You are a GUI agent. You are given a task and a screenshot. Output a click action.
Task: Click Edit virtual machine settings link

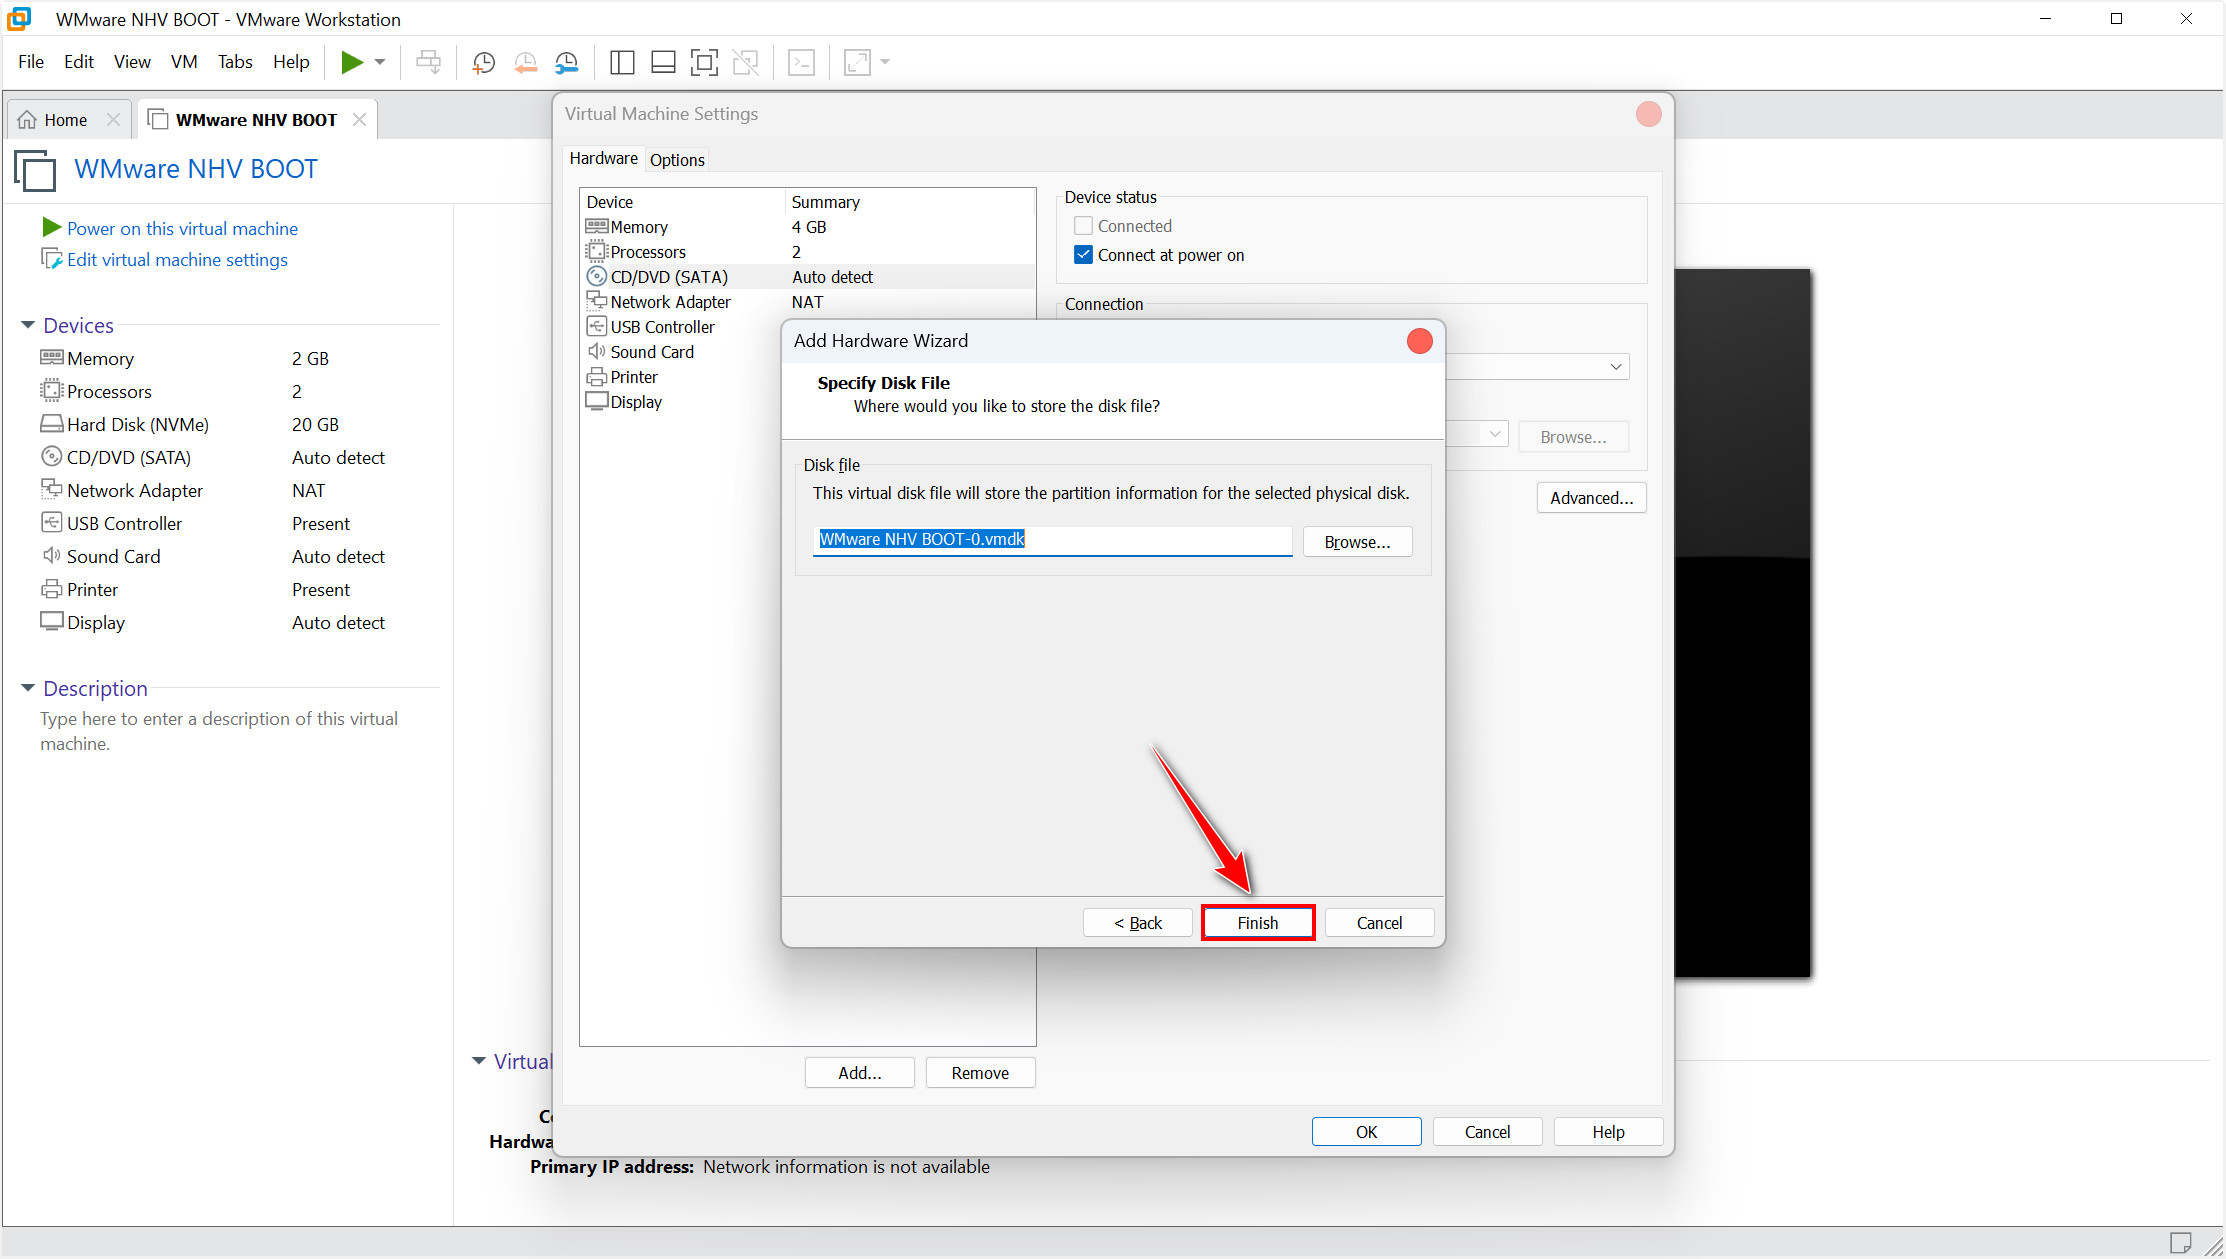point(177,260)
